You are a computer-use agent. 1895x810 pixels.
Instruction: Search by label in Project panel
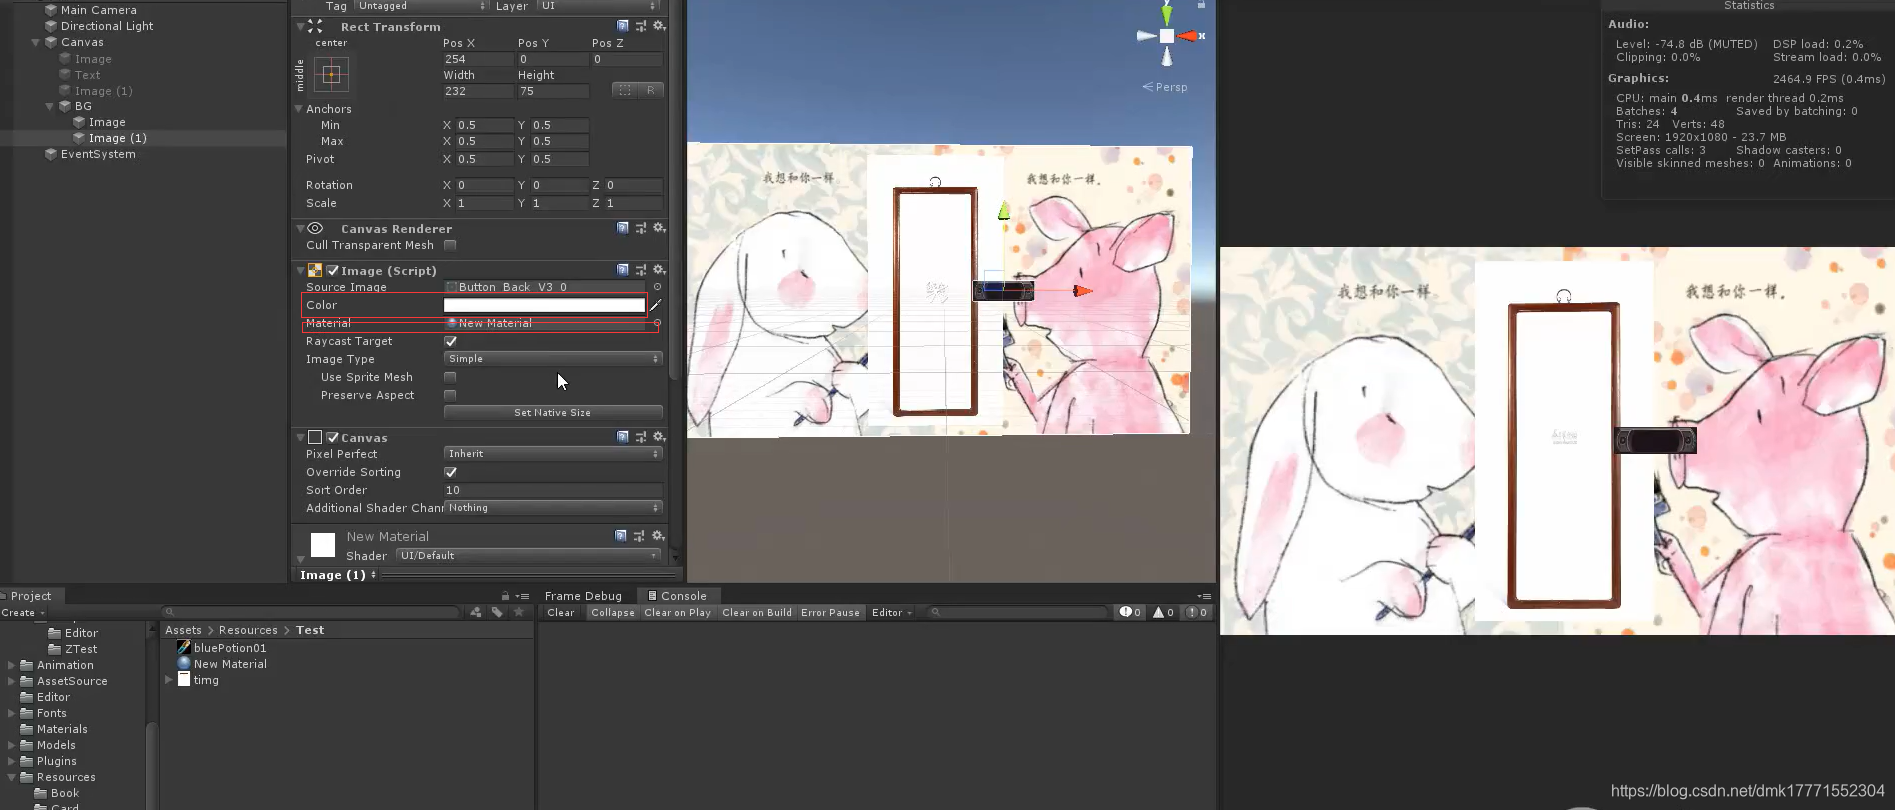pyautogui.click(x=497, y=612)
